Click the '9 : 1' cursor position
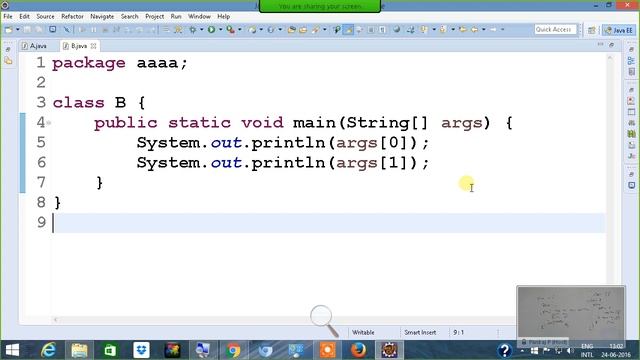 458,332
